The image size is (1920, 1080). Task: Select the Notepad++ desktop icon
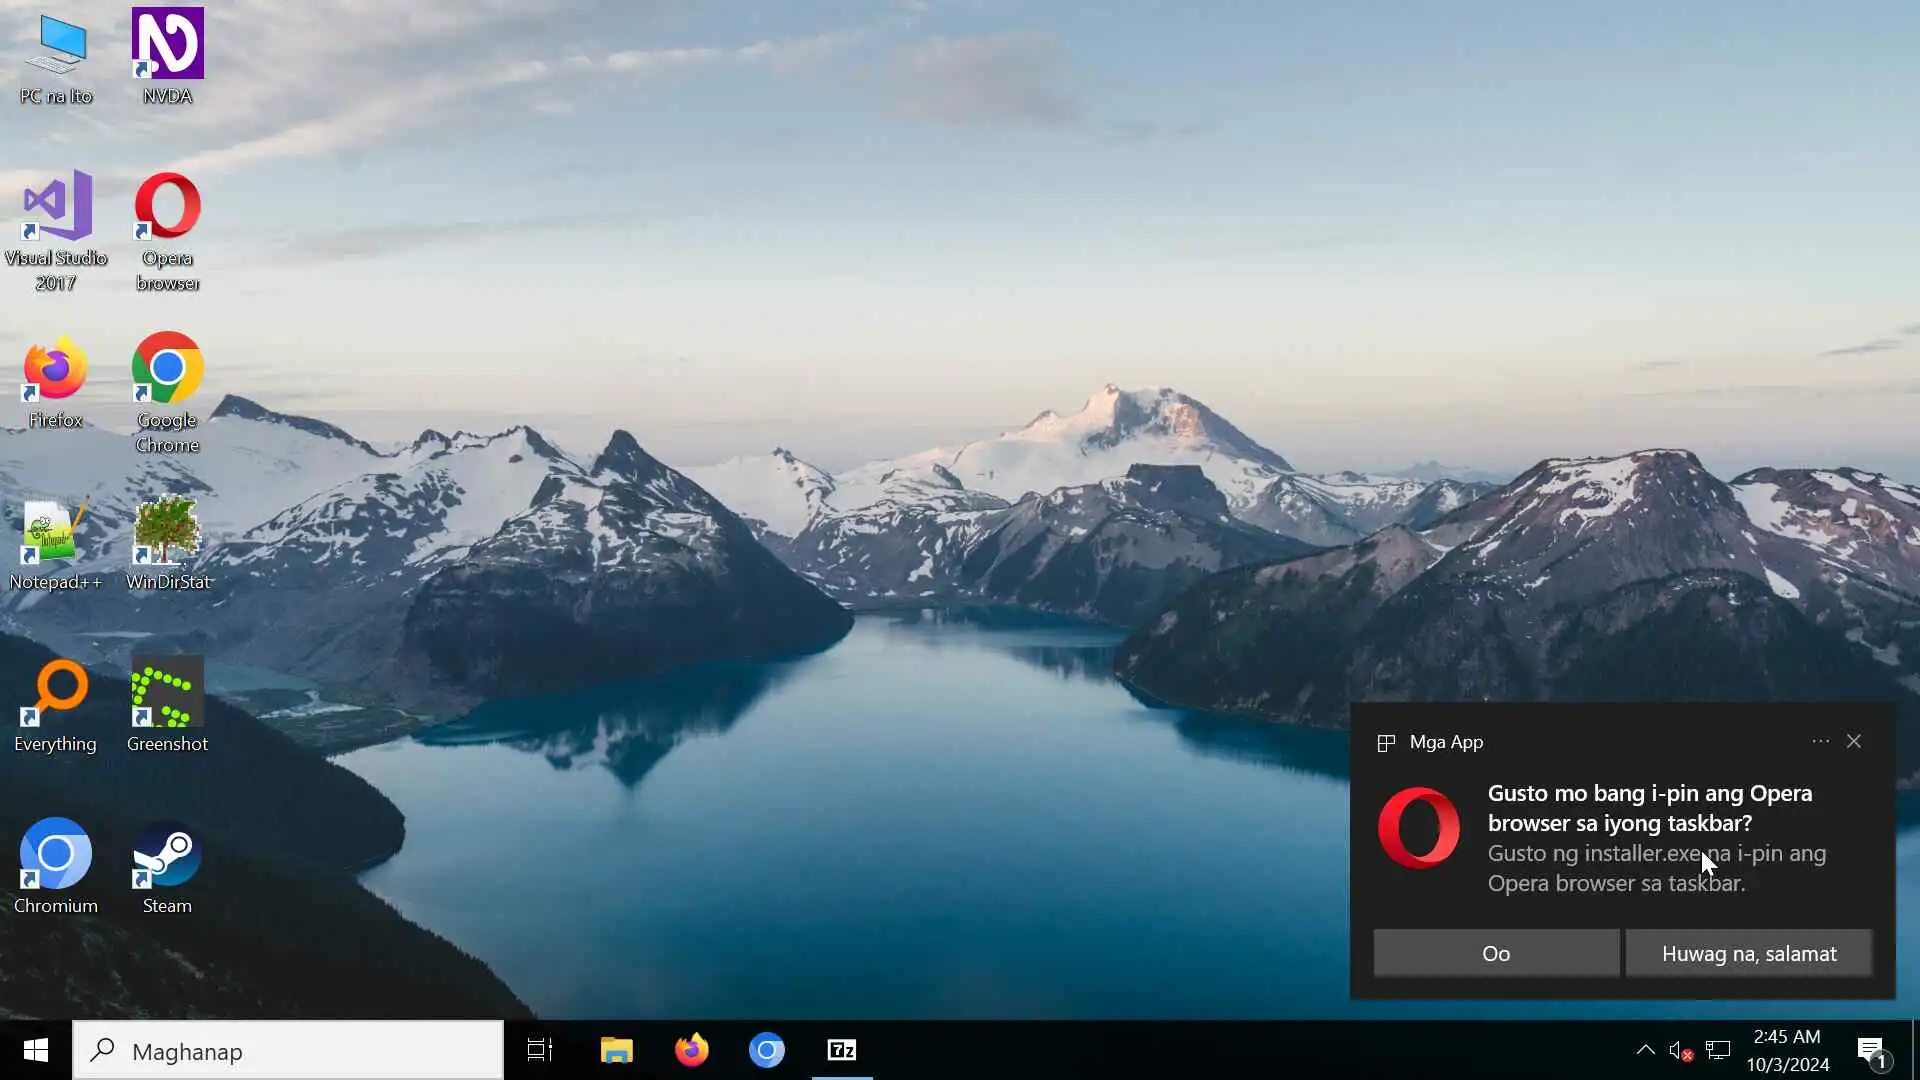pyautogui.click(x=56, y=531)
